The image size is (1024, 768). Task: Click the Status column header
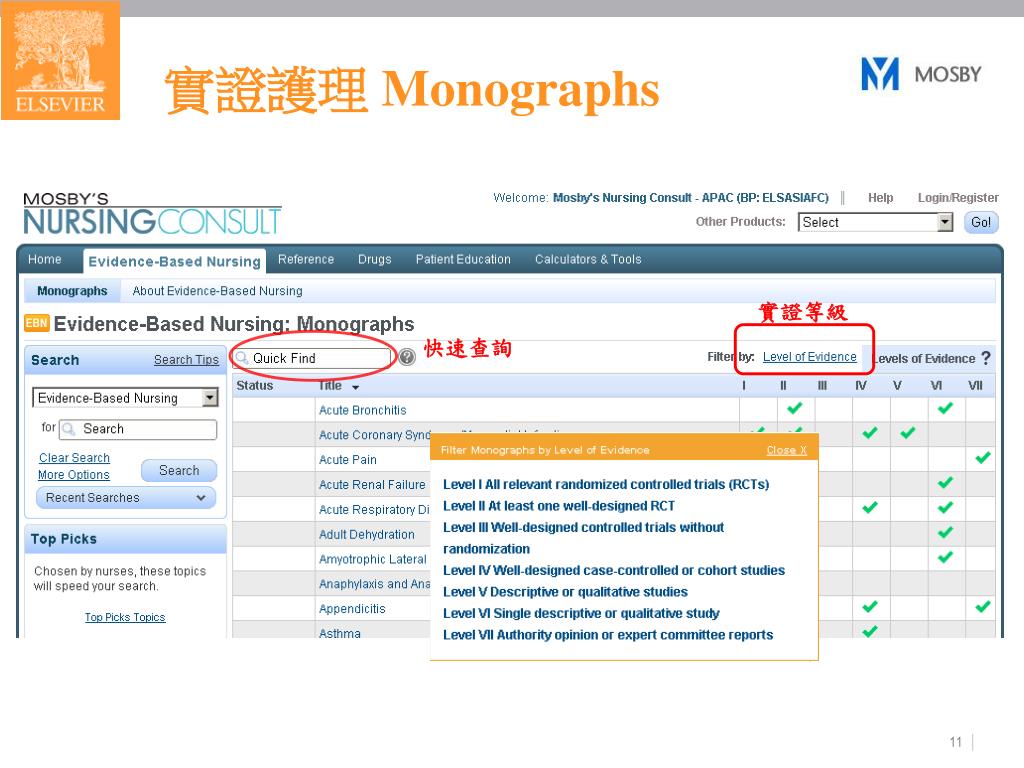tap(255, 385)
